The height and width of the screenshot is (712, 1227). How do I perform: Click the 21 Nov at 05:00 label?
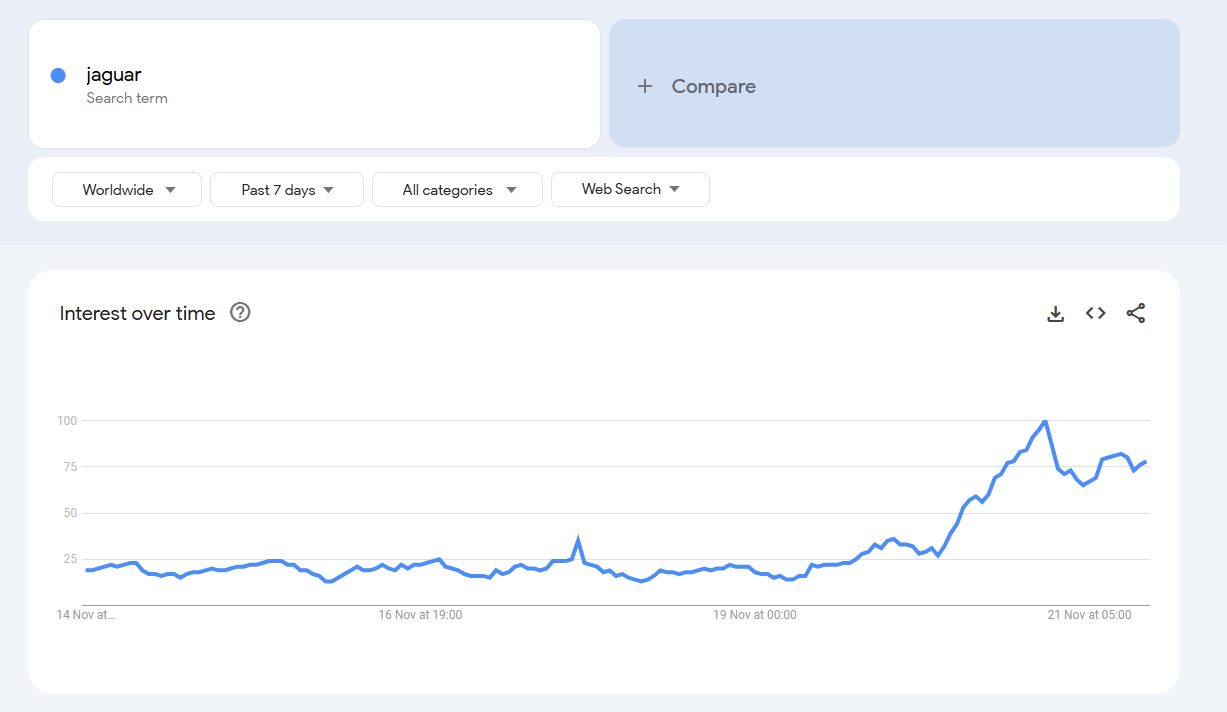1089,615
